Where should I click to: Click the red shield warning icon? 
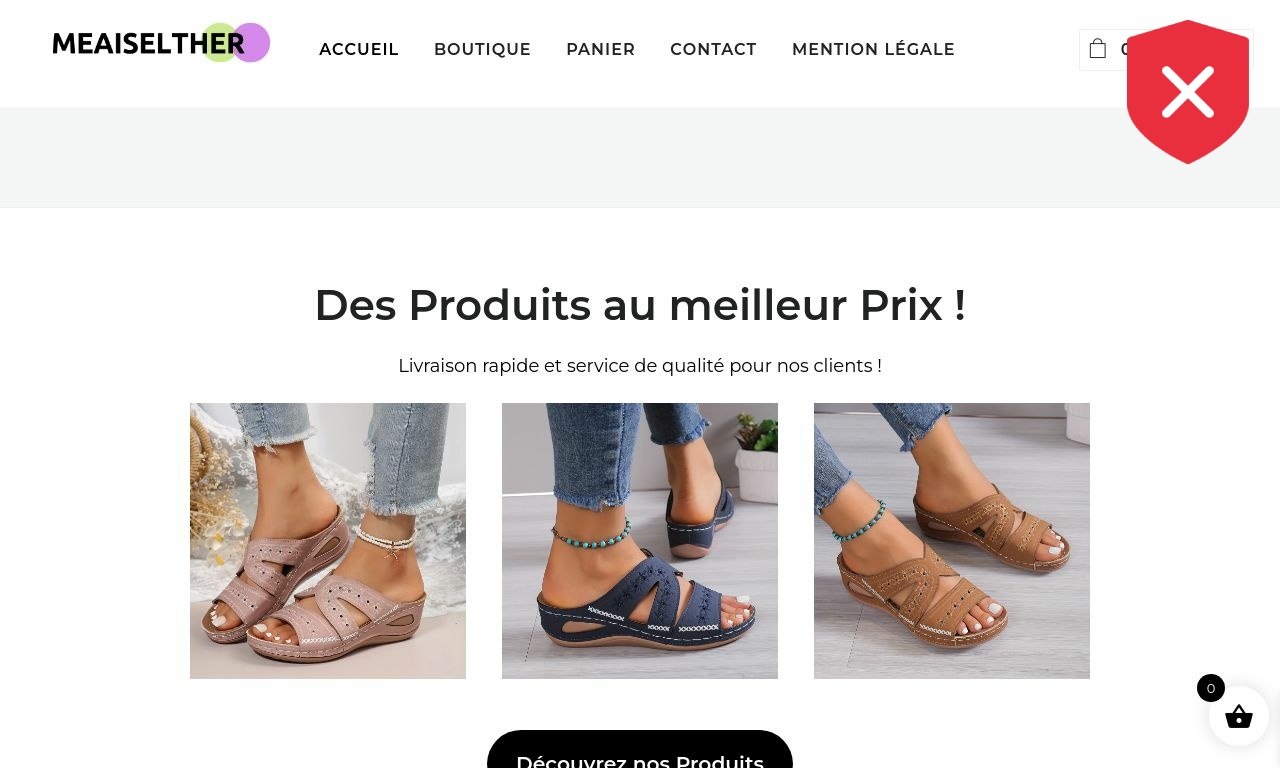pyautogui.click(x=1188, y=92)
